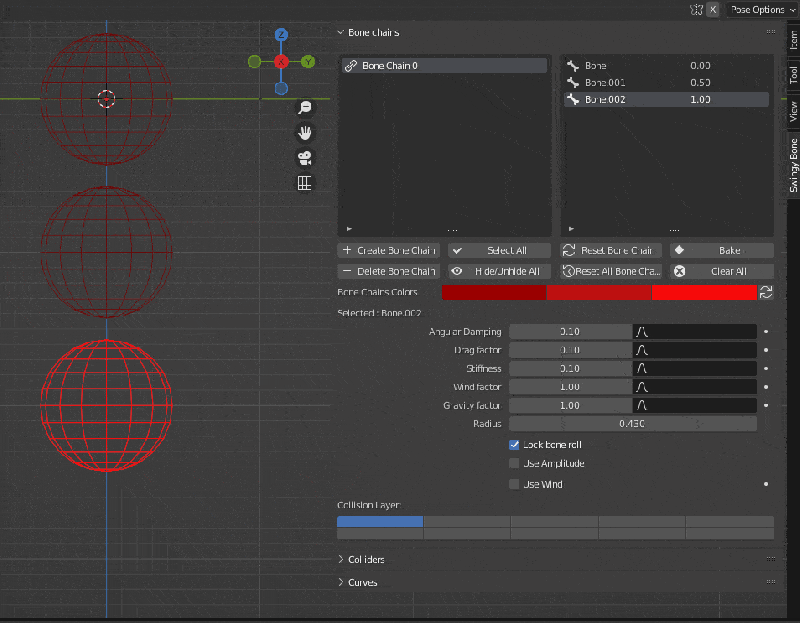Image resolution: width=800 pixels, height=623 pixels.
Task: Open Gravity factor falloff curve icon
Action: coord(642,405)
